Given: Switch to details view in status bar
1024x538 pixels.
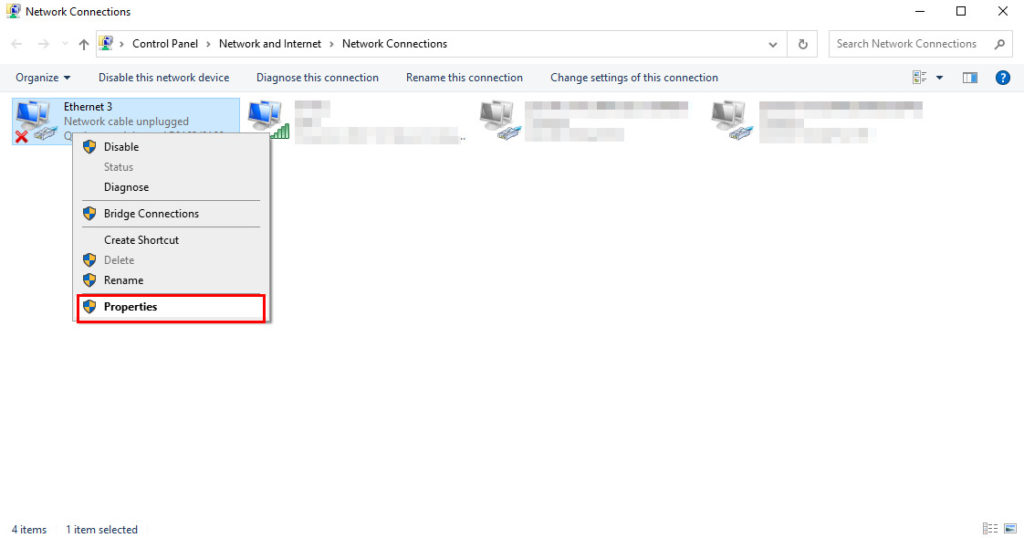Looking at the screenshot, I should [x=989, y=528].
